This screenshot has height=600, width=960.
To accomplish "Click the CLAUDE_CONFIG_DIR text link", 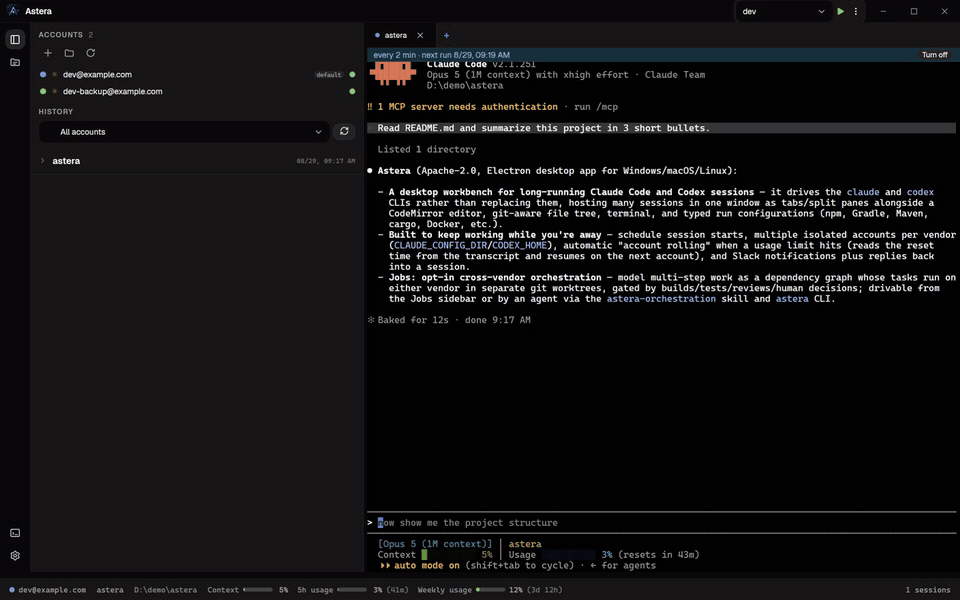I will [x=440, y=245].
